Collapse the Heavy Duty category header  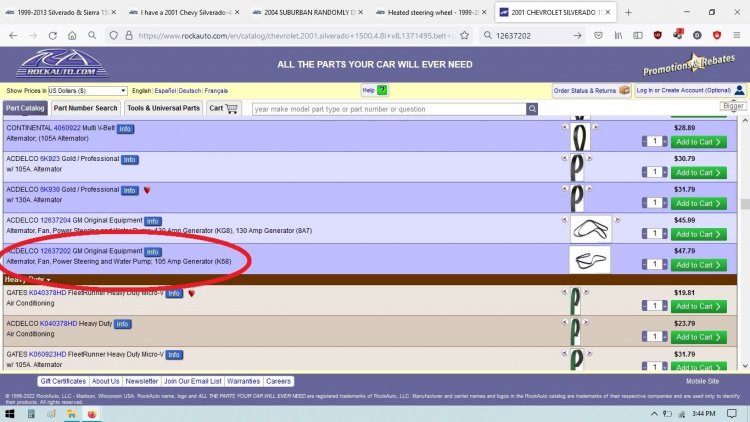click(x=27, y=279)
